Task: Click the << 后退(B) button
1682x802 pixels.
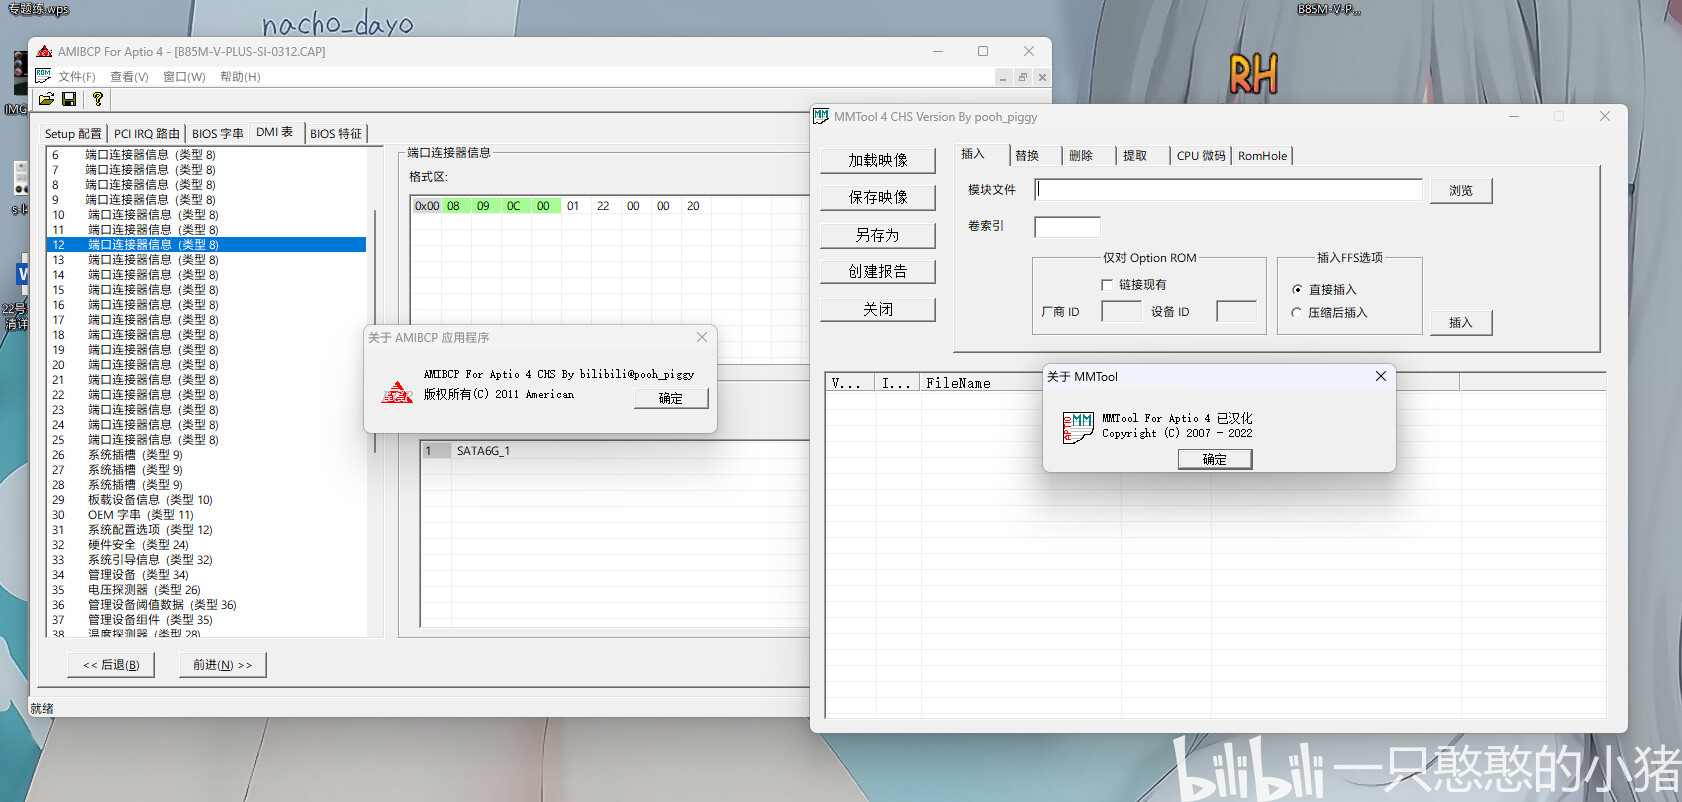Action: [x=112, y=665]
